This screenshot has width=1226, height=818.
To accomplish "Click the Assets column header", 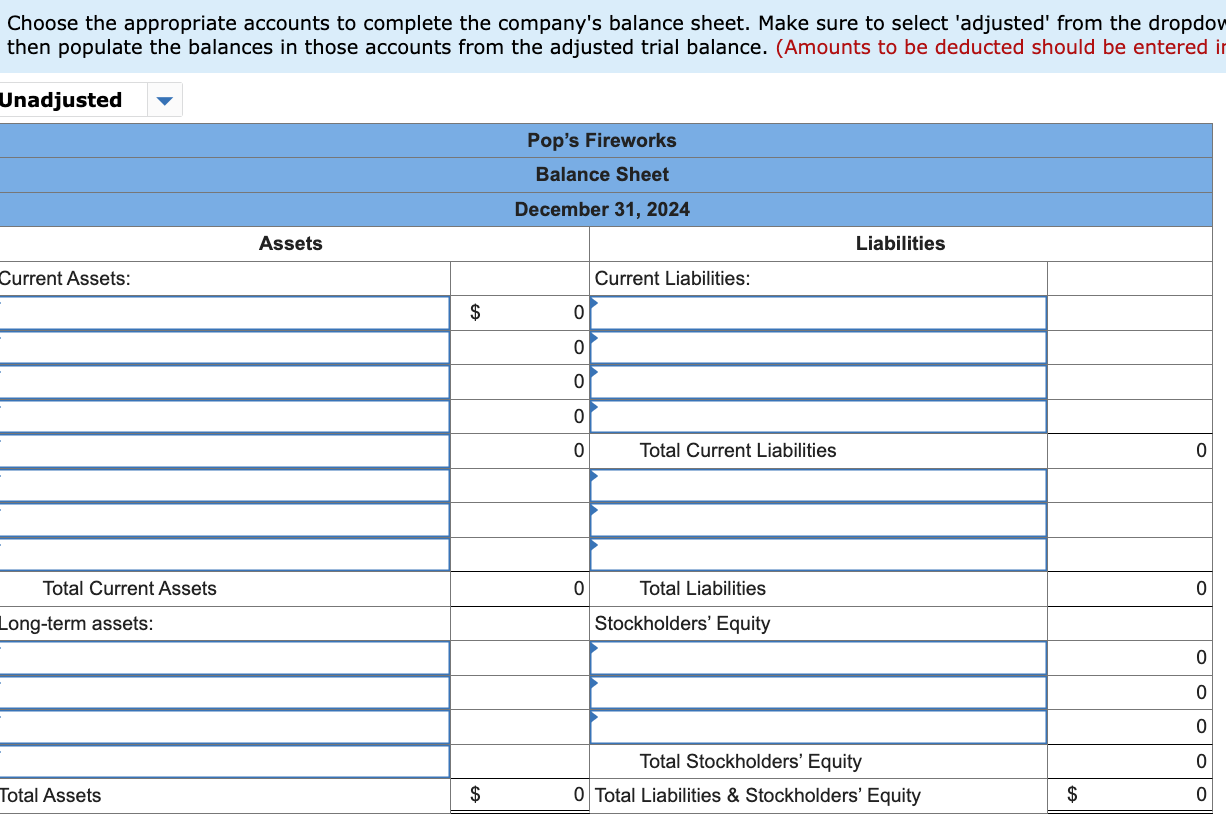I will tap(291, 243).
